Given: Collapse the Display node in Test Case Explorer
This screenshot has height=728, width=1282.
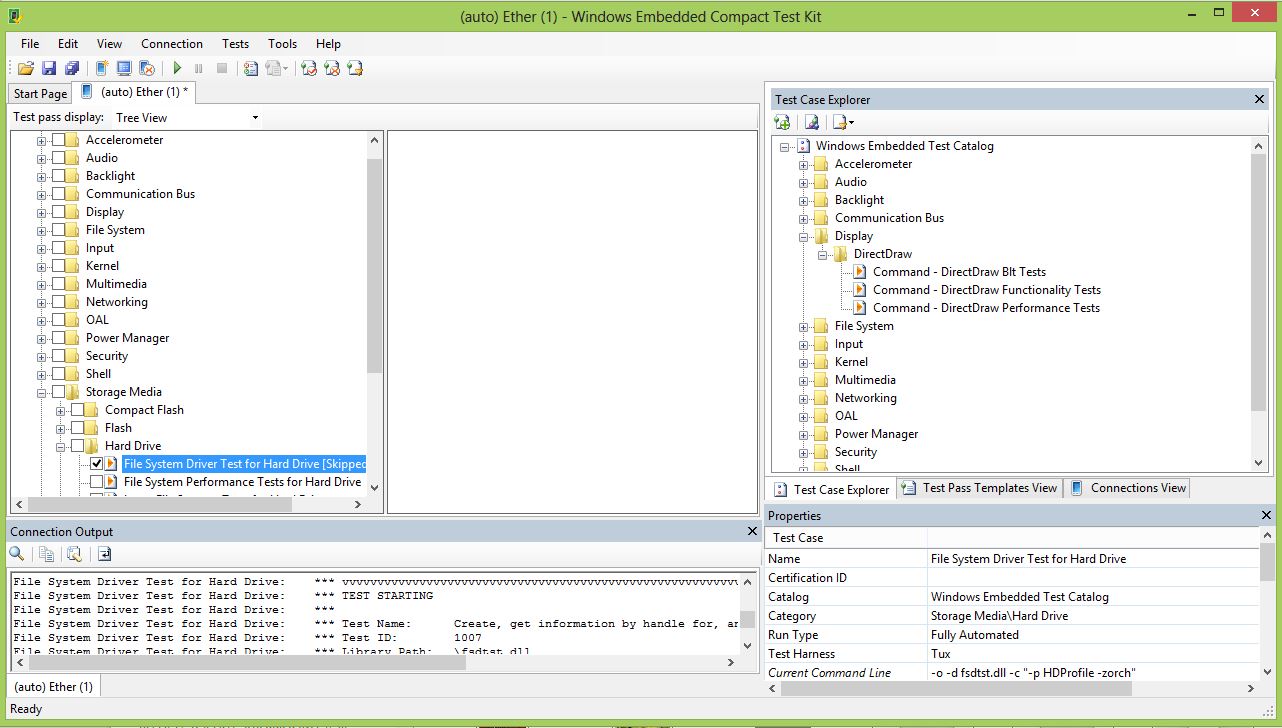Looking at the screenshot, I should point(804,236).
